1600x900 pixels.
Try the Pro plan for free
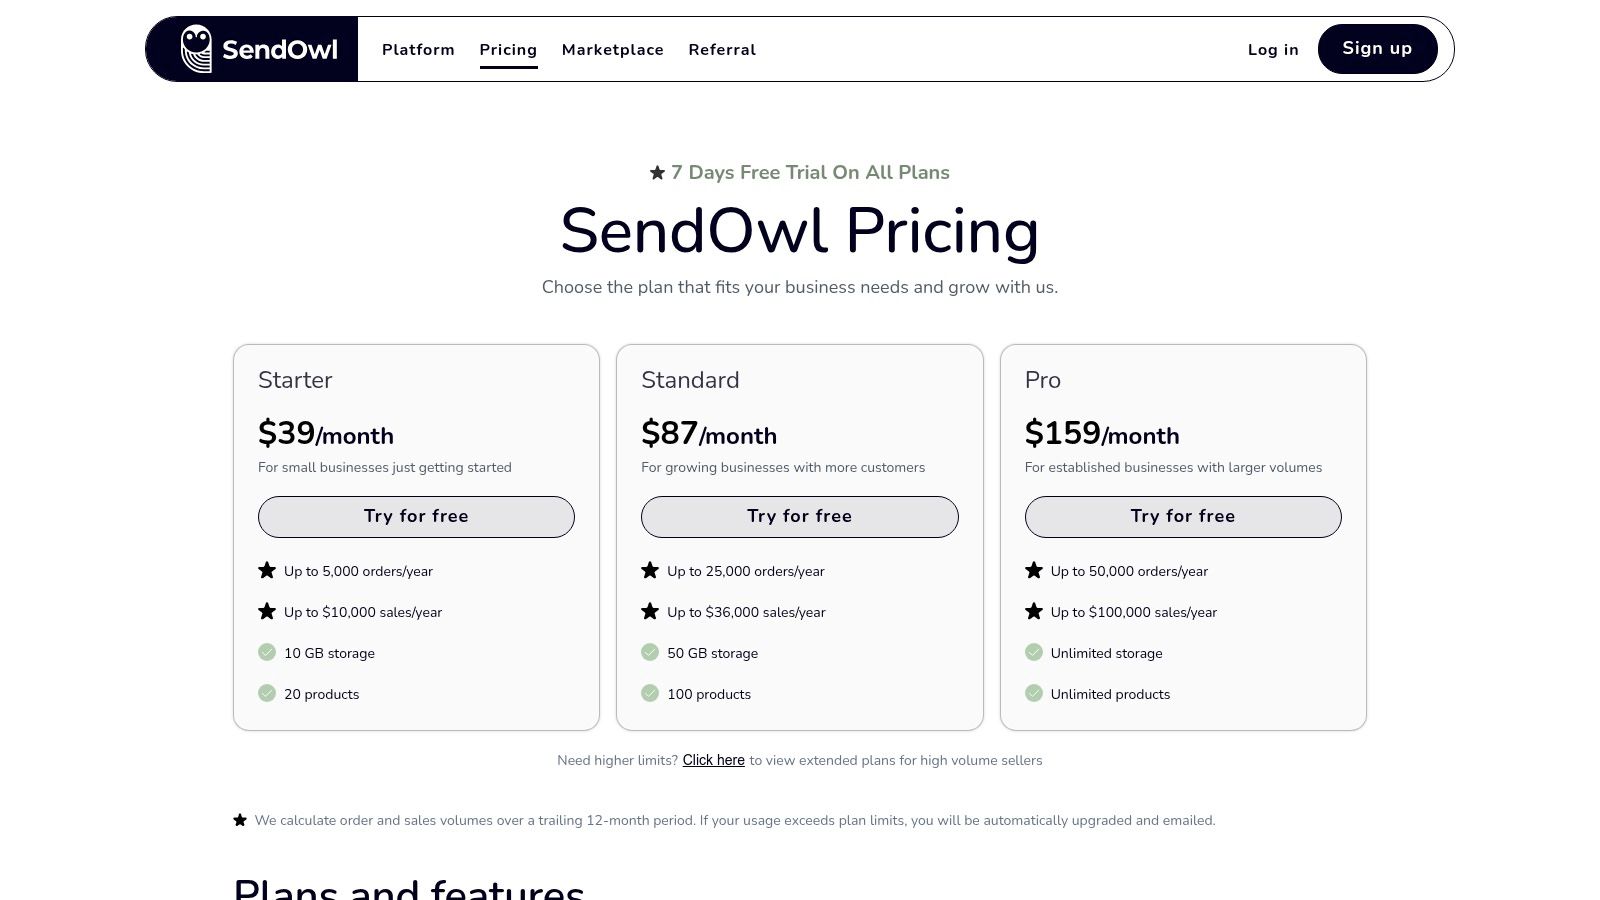pos(1183,516)
